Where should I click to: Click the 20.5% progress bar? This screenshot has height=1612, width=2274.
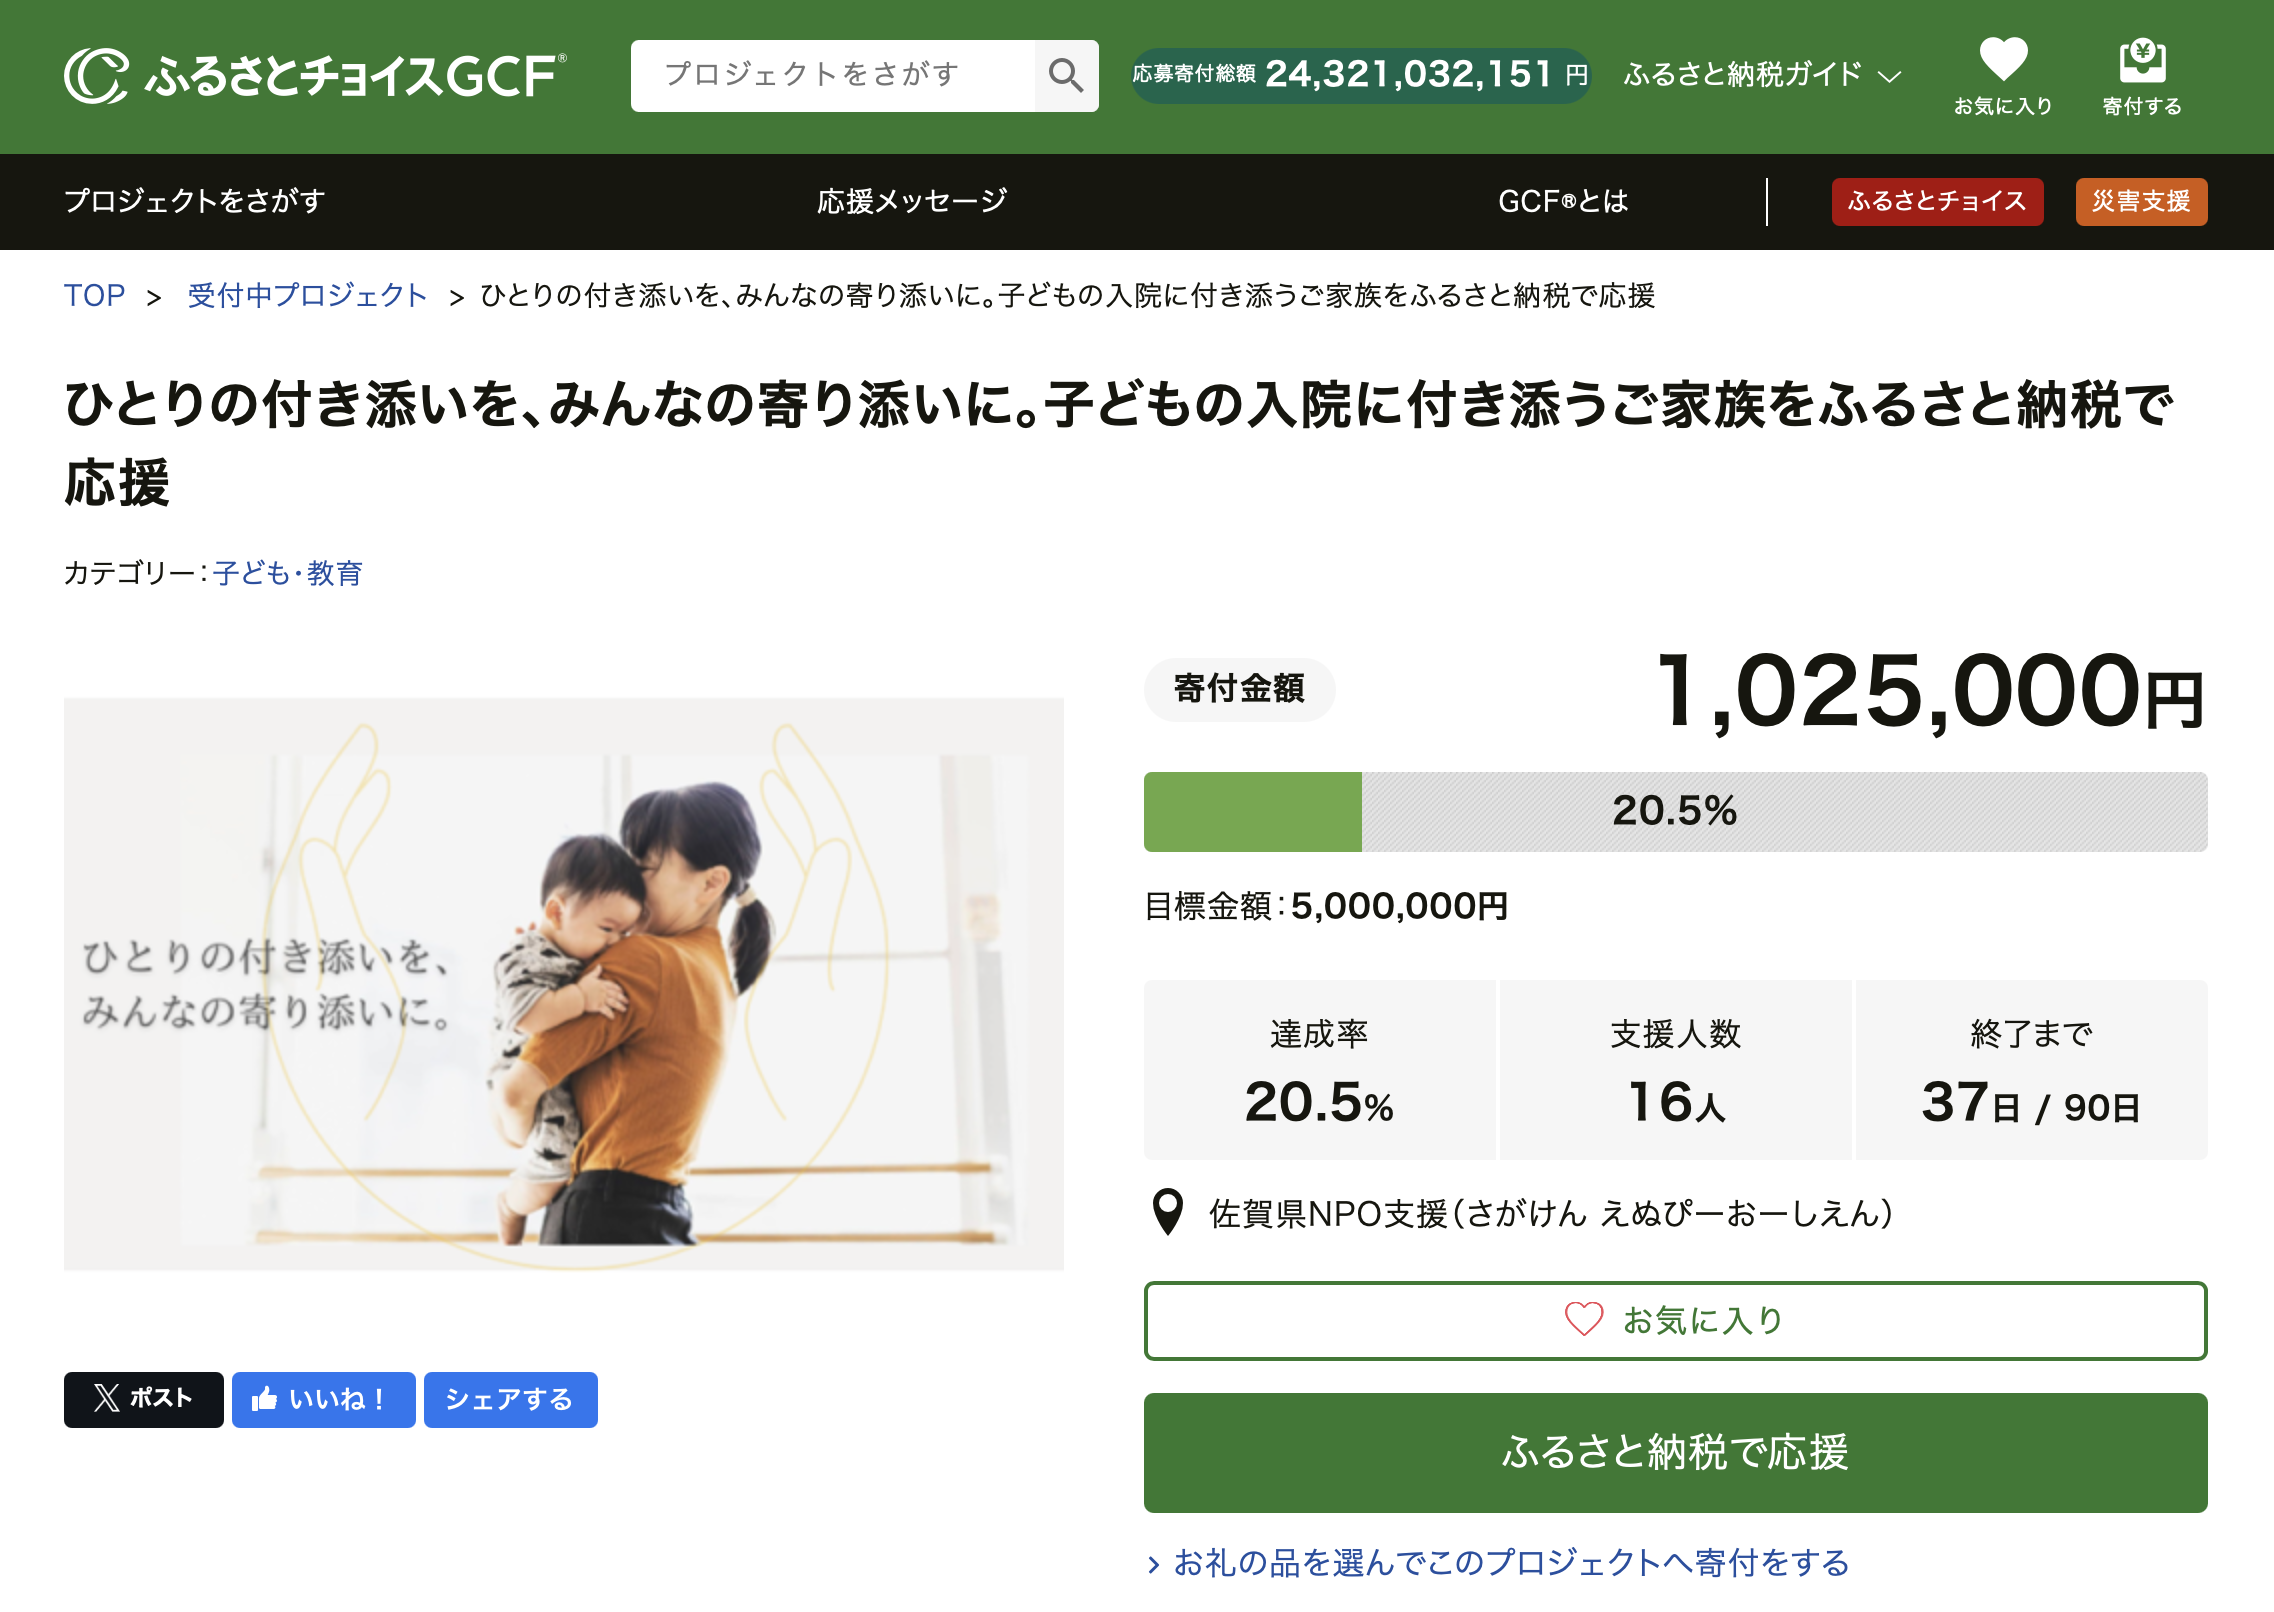pyautogui.click(x=1675, y=811)
